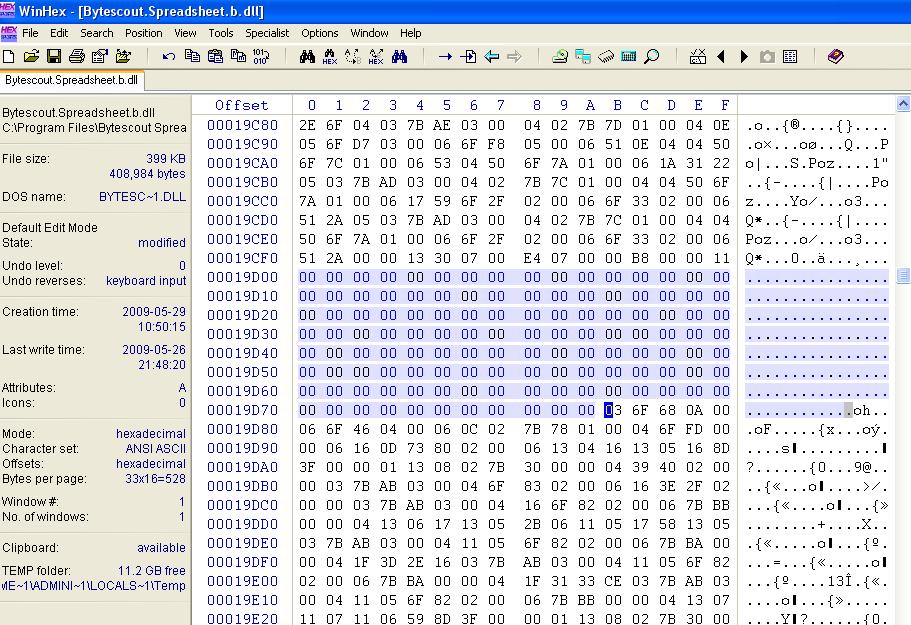911x625 pixels.
Task: Click the Replace Hex Values icon
Action: pyautogui.click(x=376, y=56)
